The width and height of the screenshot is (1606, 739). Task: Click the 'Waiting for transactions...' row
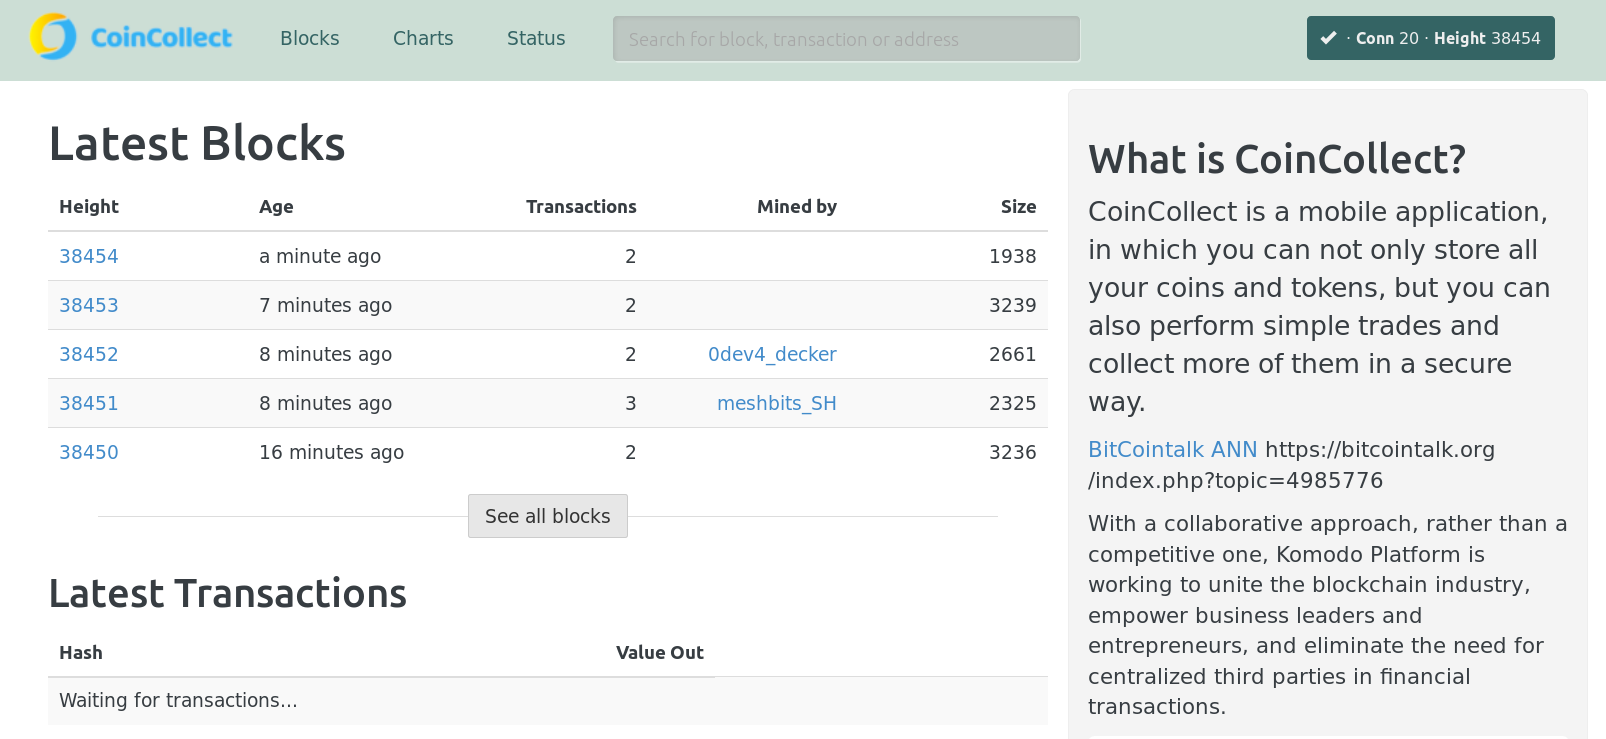[x=548, y=701]
